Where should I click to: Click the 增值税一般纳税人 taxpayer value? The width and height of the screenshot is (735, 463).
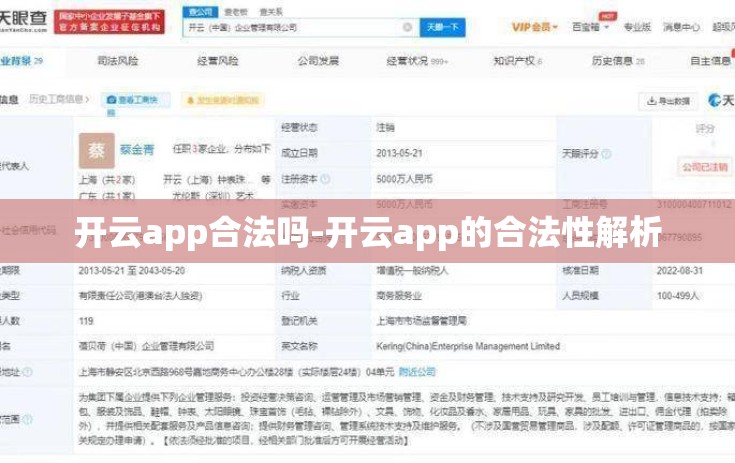(x=412, y=270)
